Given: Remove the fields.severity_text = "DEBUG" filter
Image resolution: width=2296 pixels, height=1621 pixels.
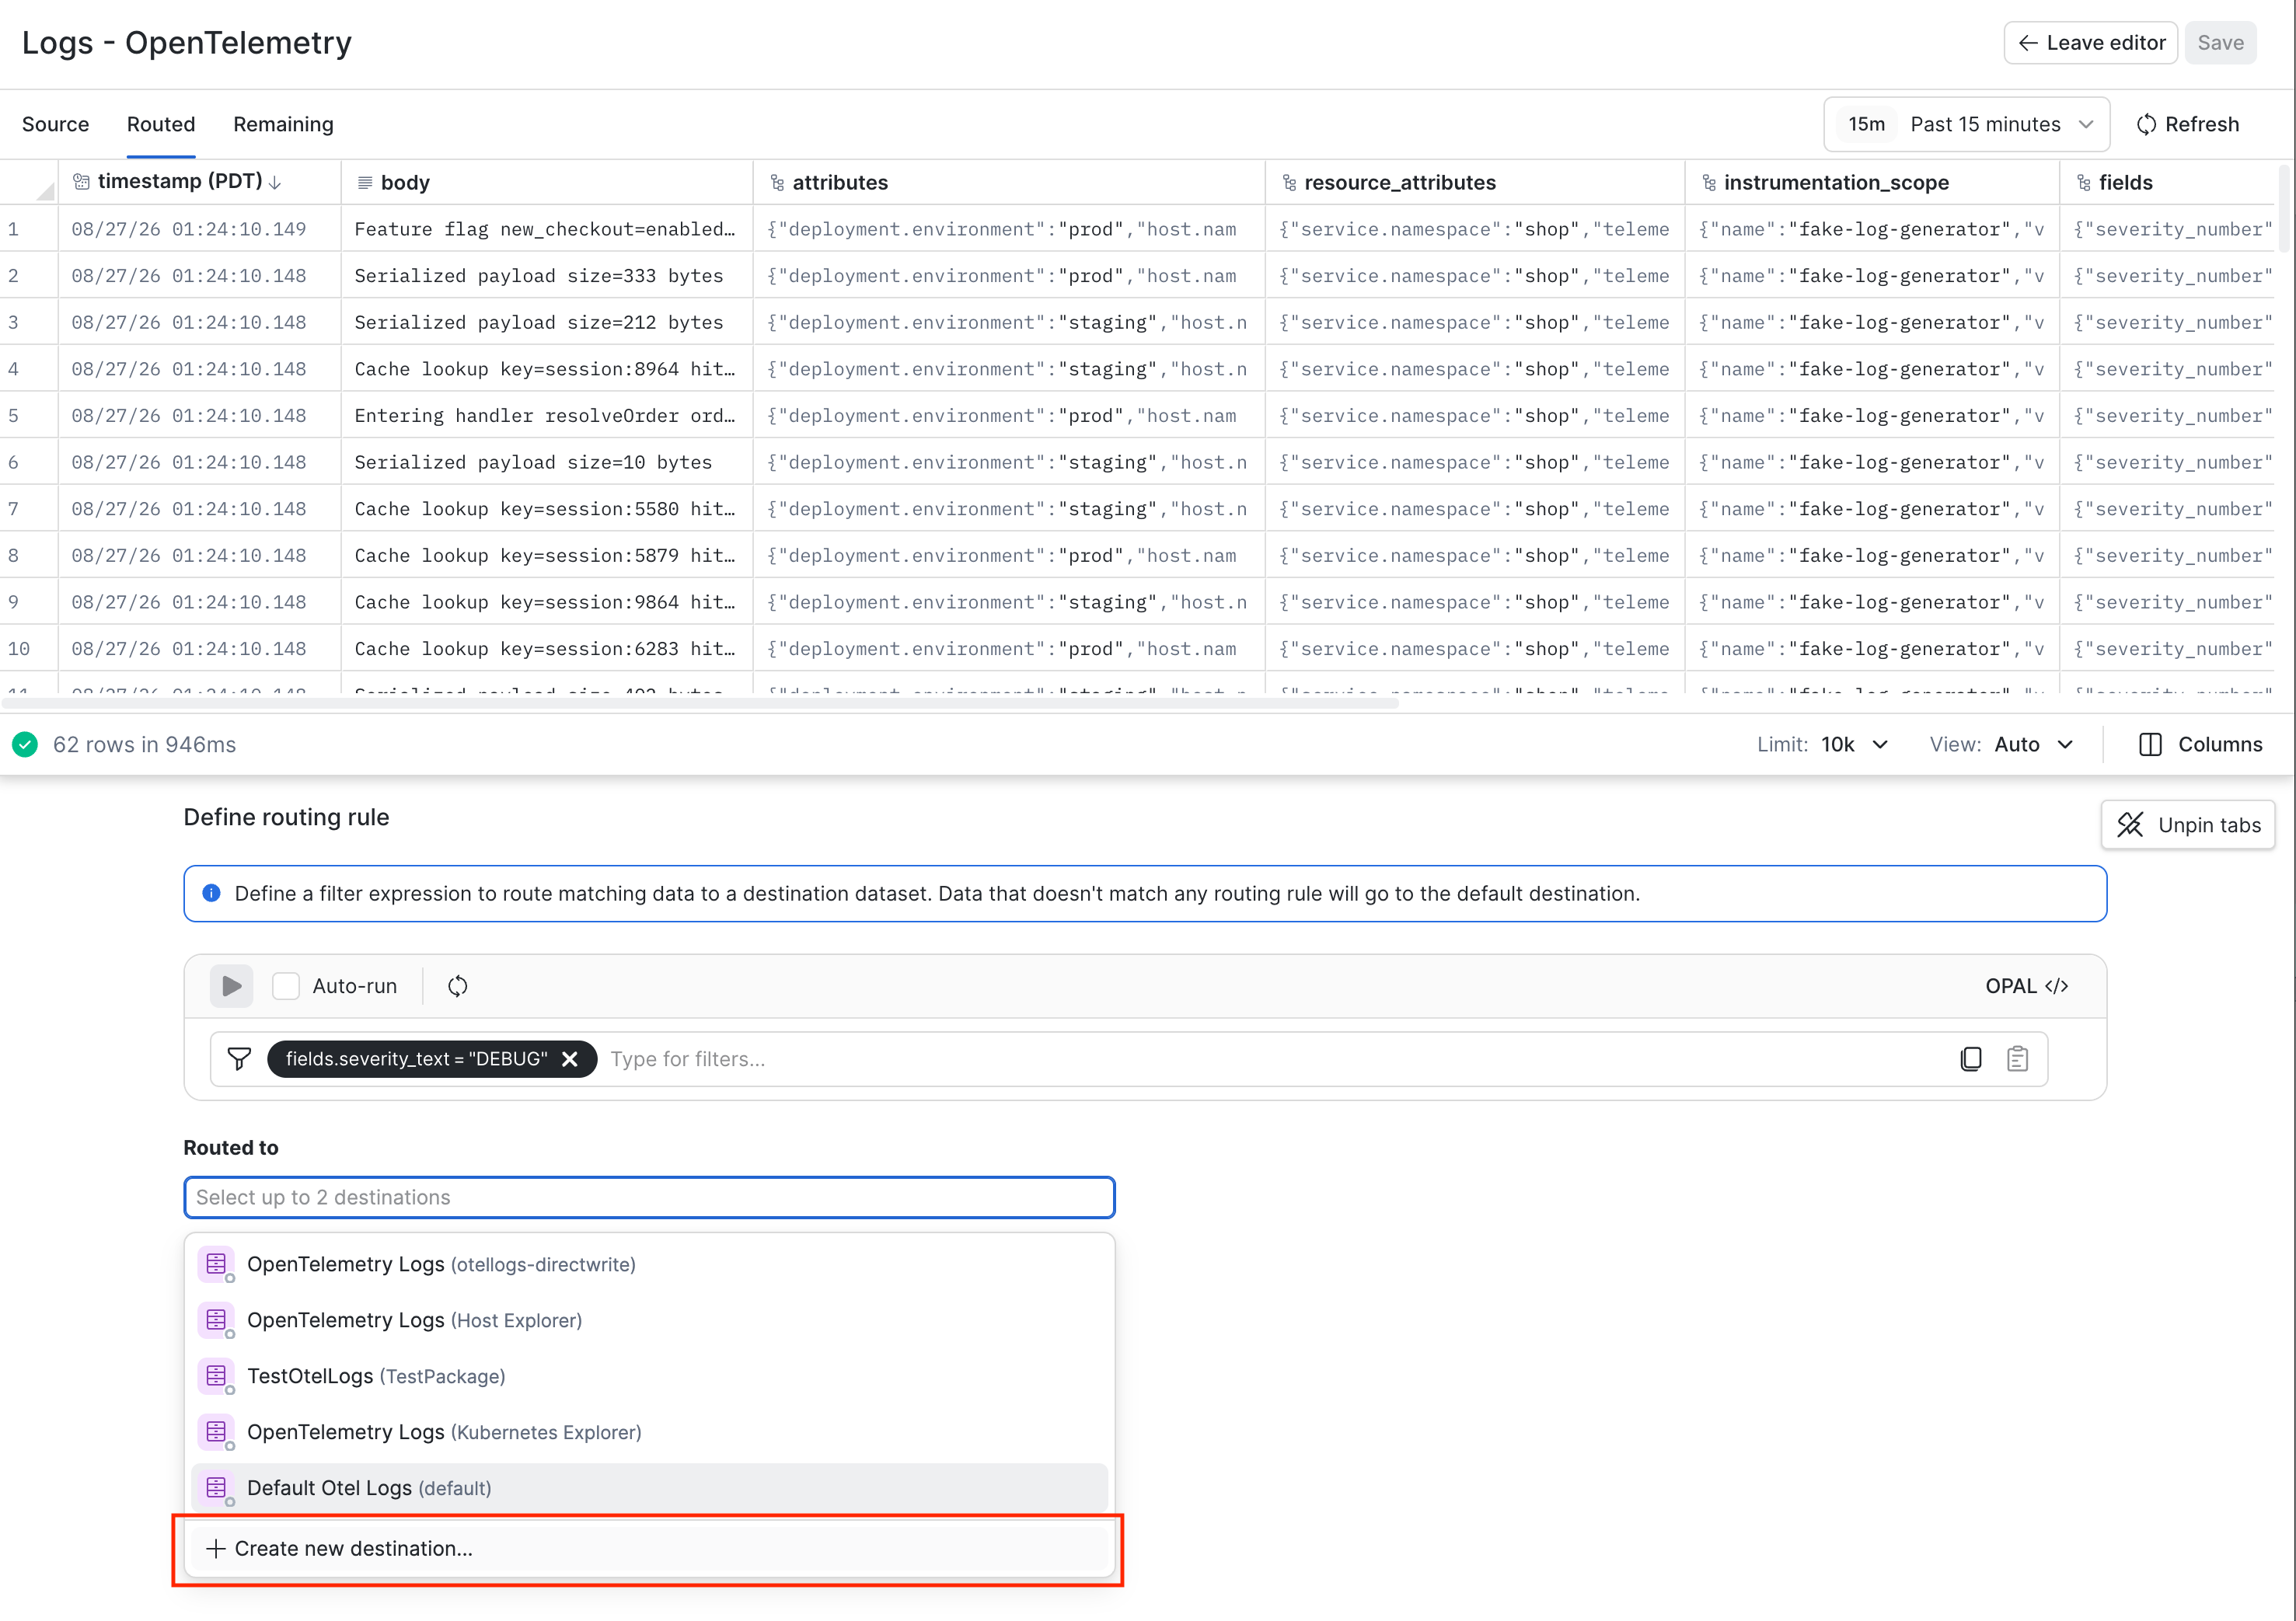Looking at the screenshot, I should point(570,1059).
